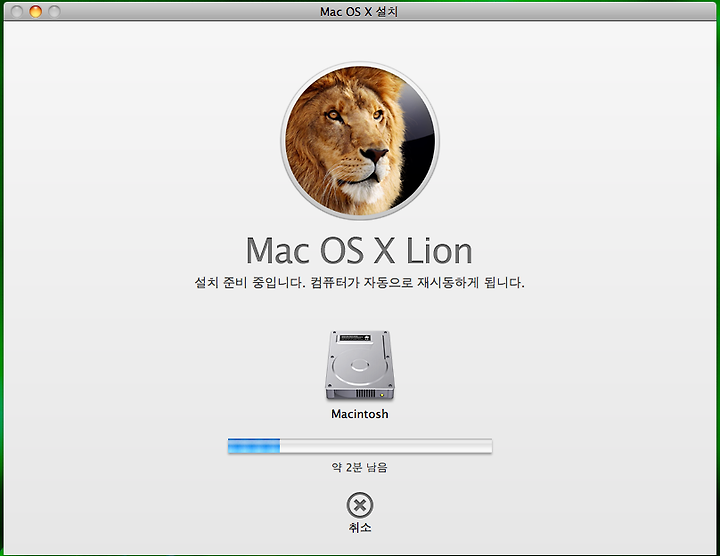This screenshot has width=720, height=556.
Task: Click the circular X cancel icon
Action: coord(360,505)
